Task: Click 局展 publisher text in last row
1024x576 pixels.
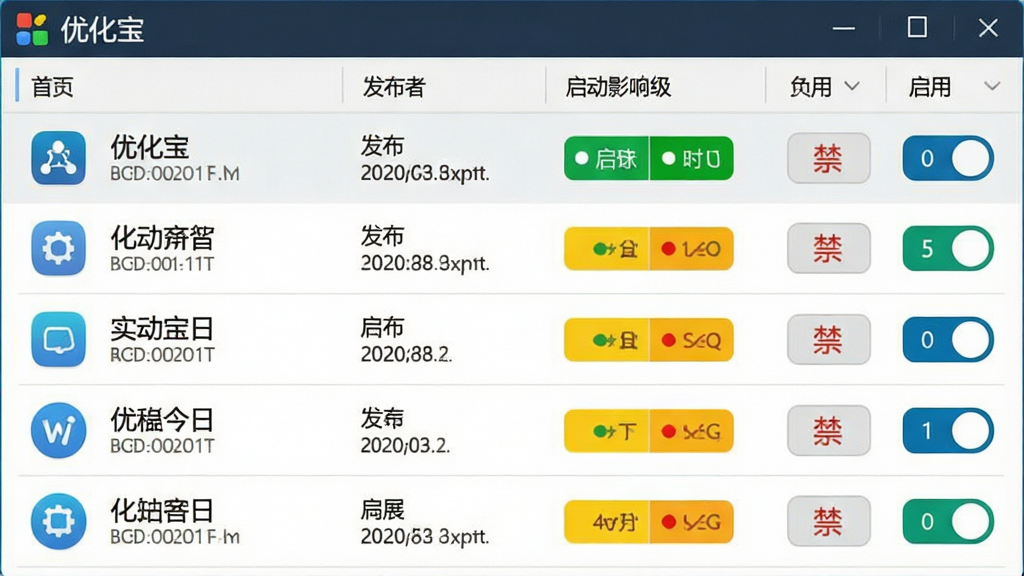Action: [383, 509]
